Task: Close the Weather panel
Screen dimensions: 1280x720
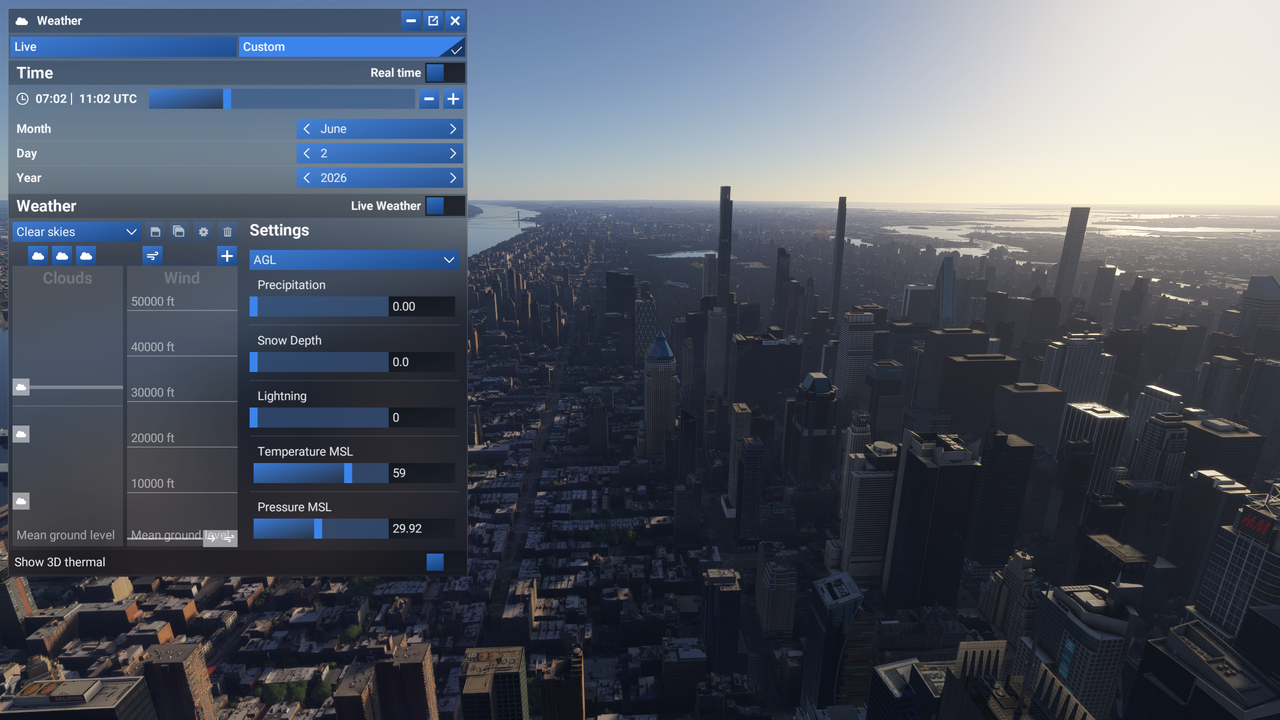Action: 455,21
